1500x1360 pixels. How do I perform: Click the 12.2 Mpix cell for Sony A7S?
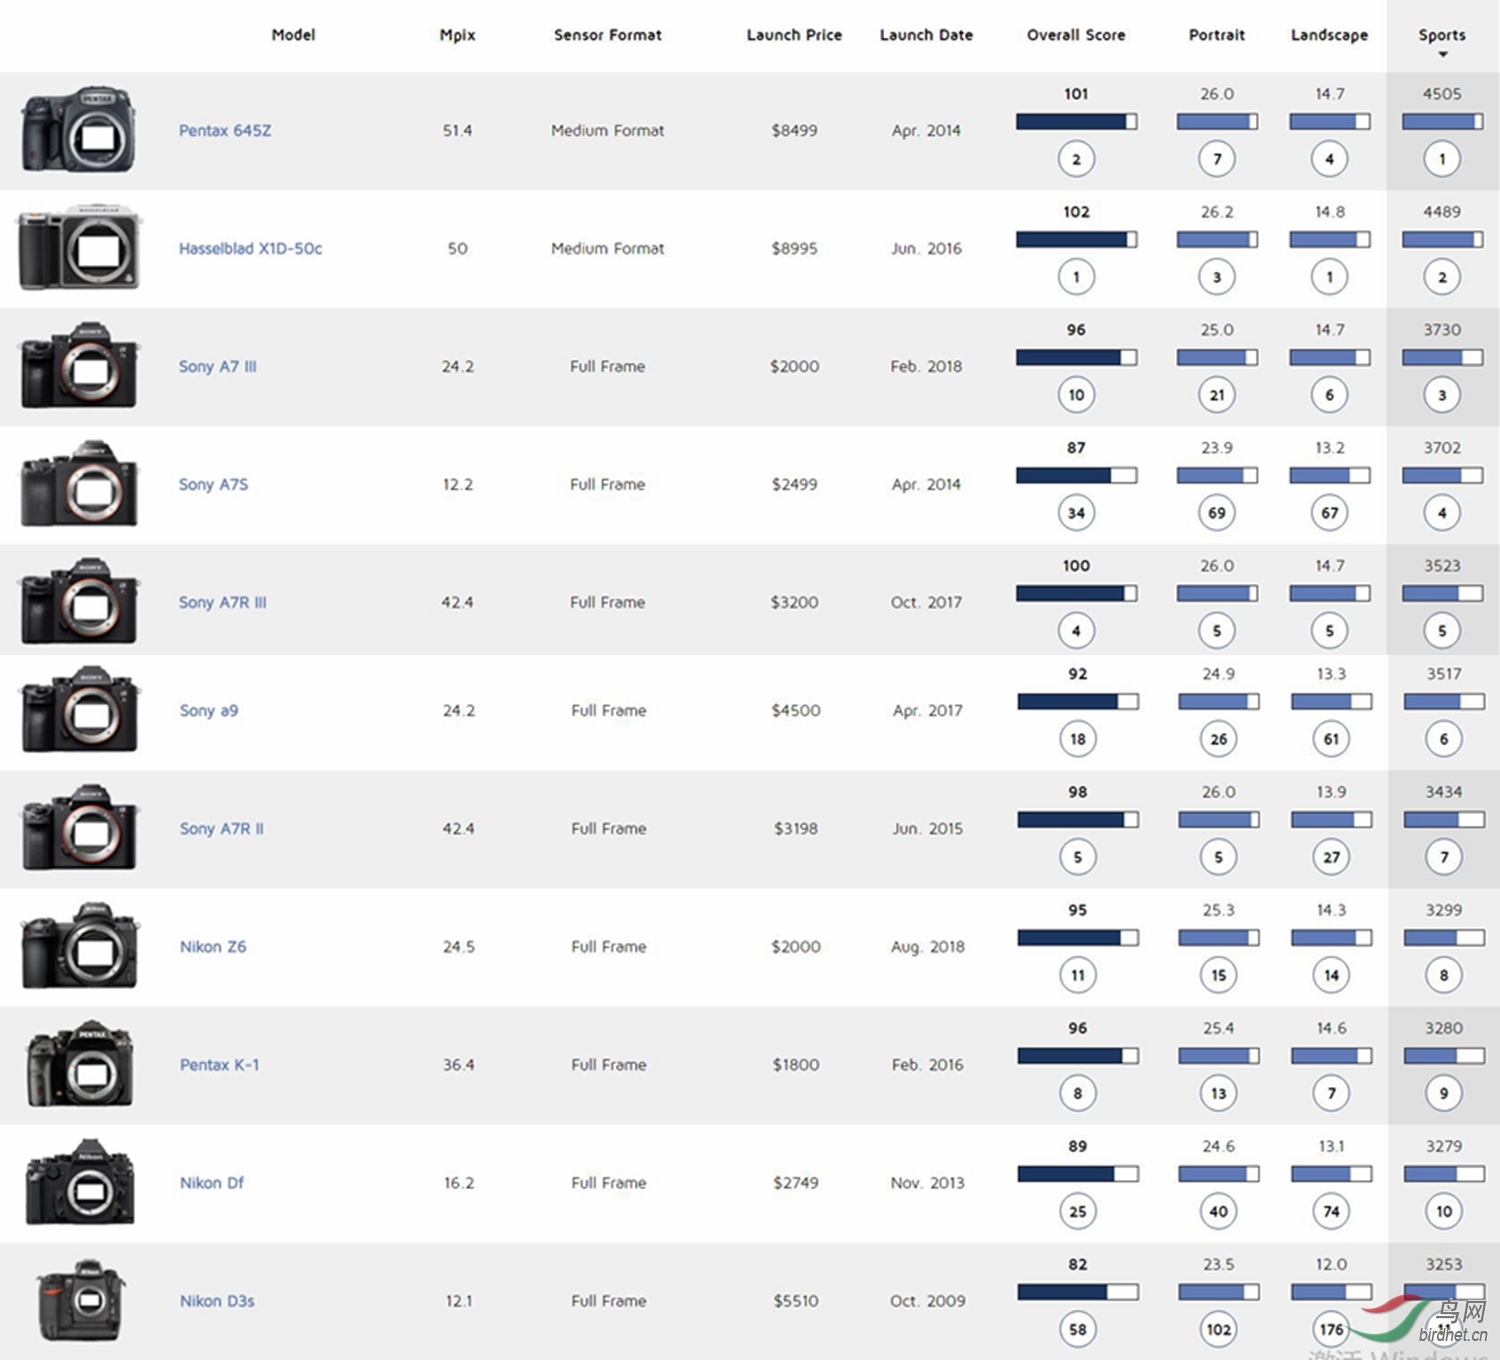pyautogui.click(x=458, y=484)
